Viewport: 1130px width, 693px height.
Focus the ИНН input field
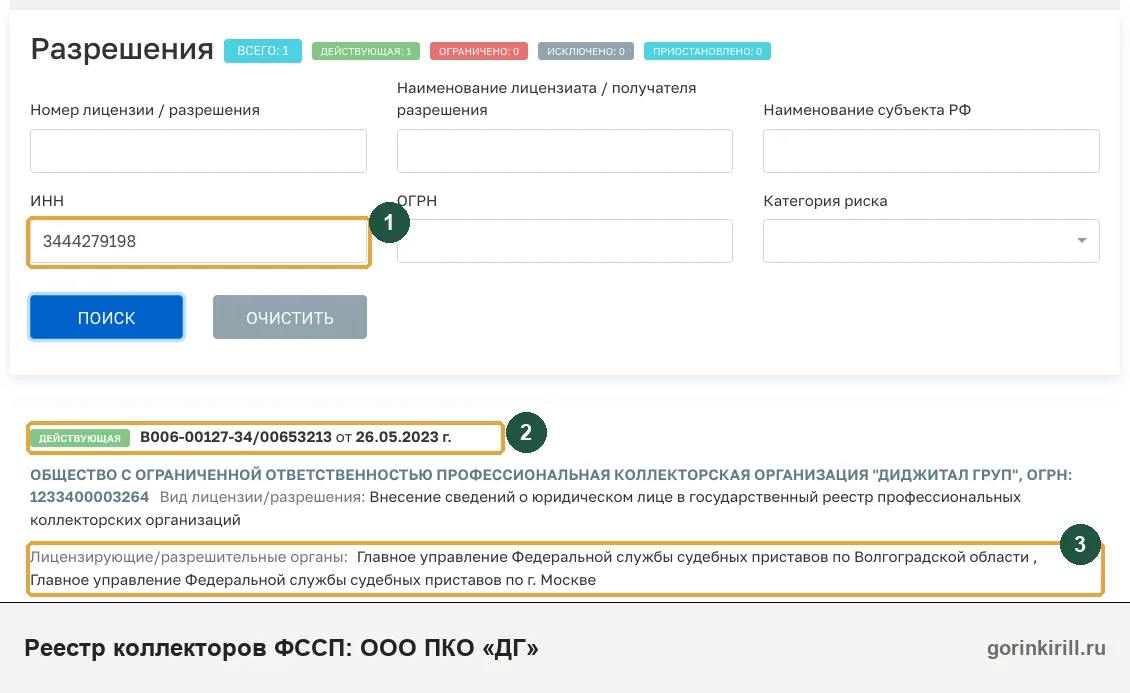point(198,241)
